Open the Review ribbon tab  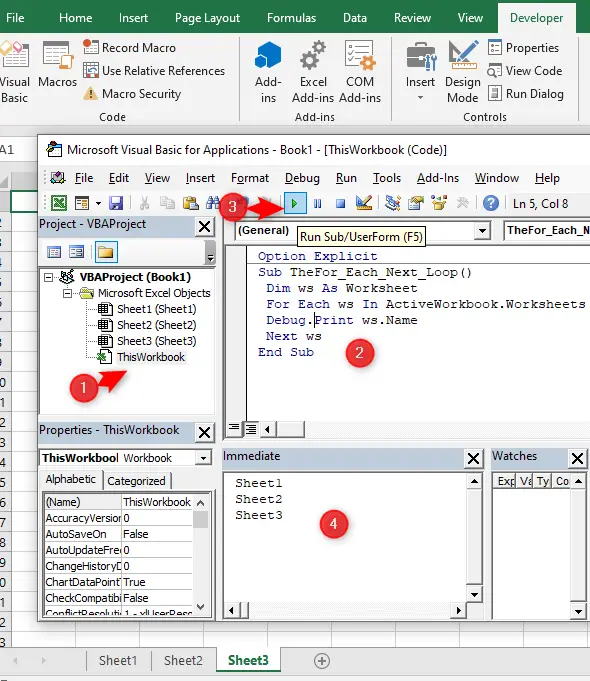[x=412, y=18]
